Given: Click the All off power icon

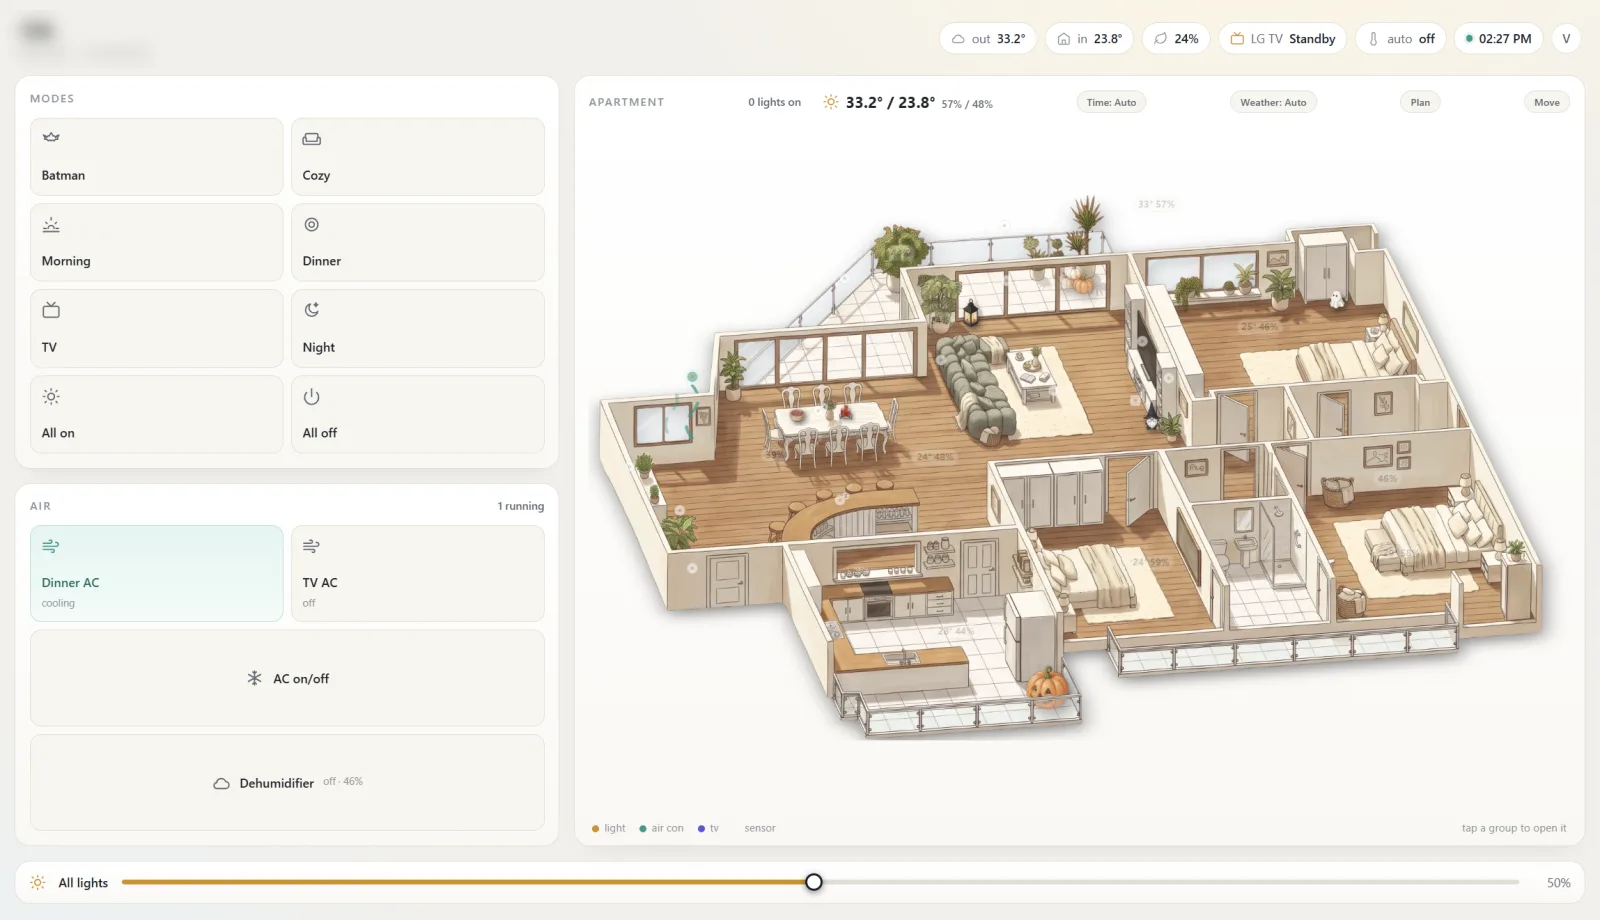Looking at the screenshot, I should (x=312, y=396).
